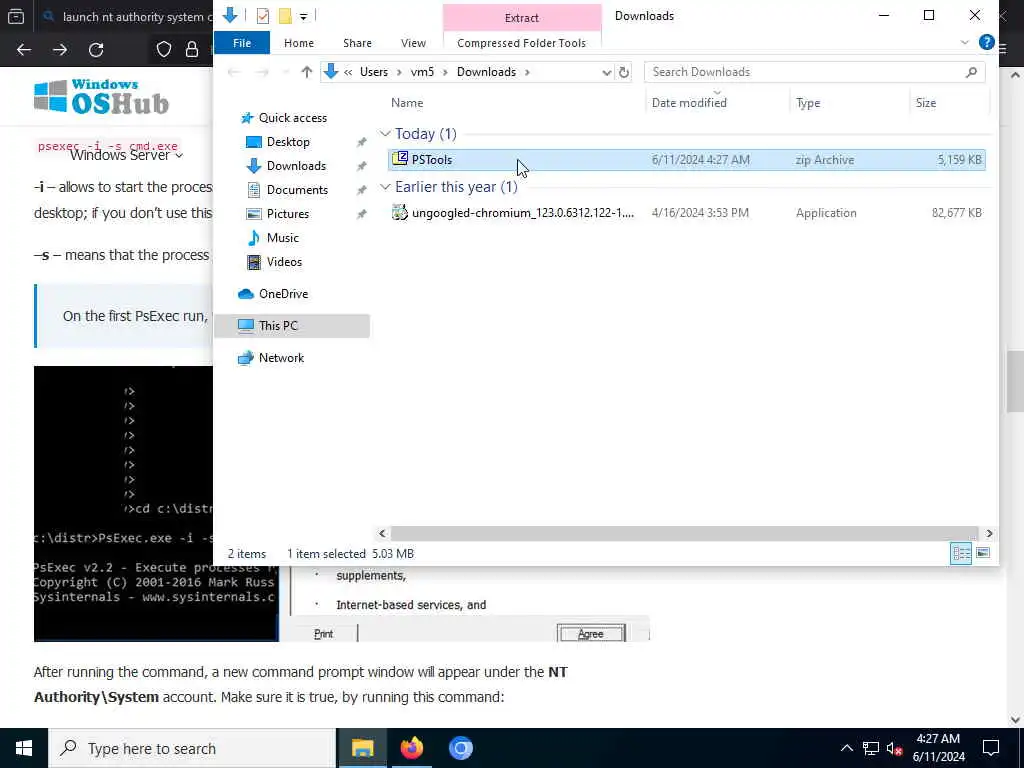
Task: Open address bar history dropdown
Action: coord(606,72)
